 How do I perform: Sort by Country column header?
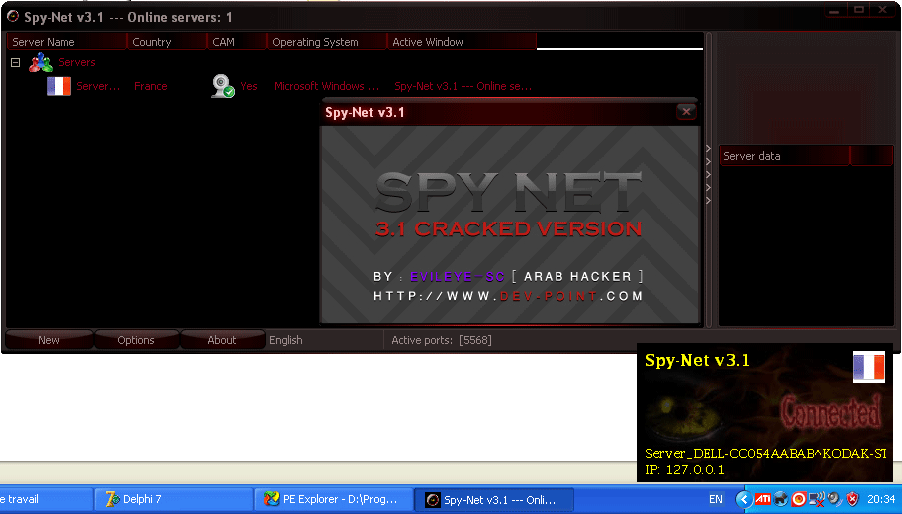coord(166,42)
